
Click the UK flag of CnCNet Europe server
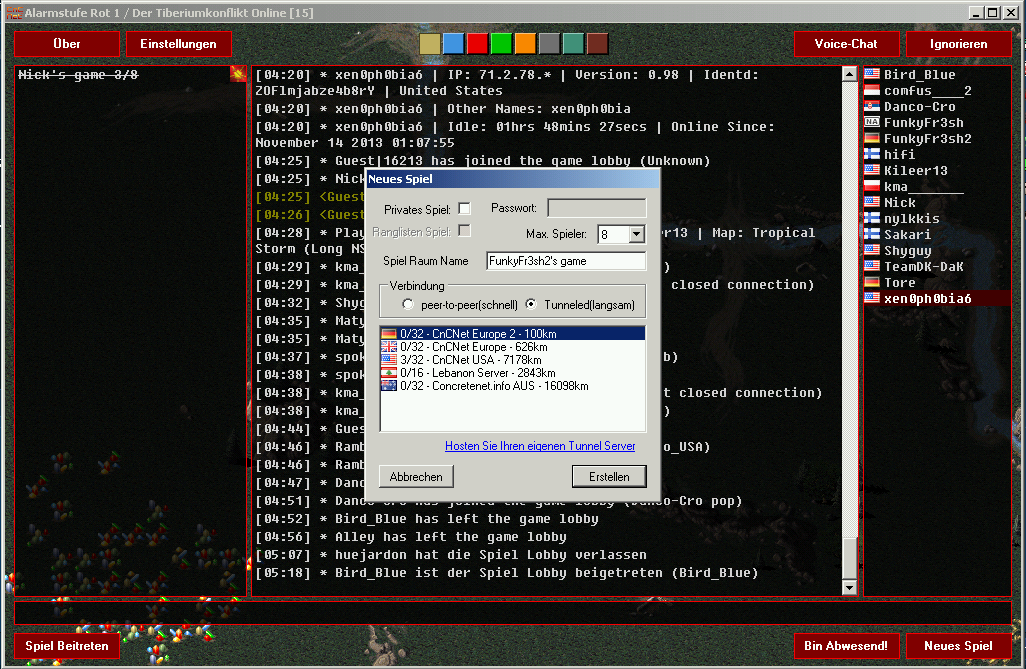[389, 347]
